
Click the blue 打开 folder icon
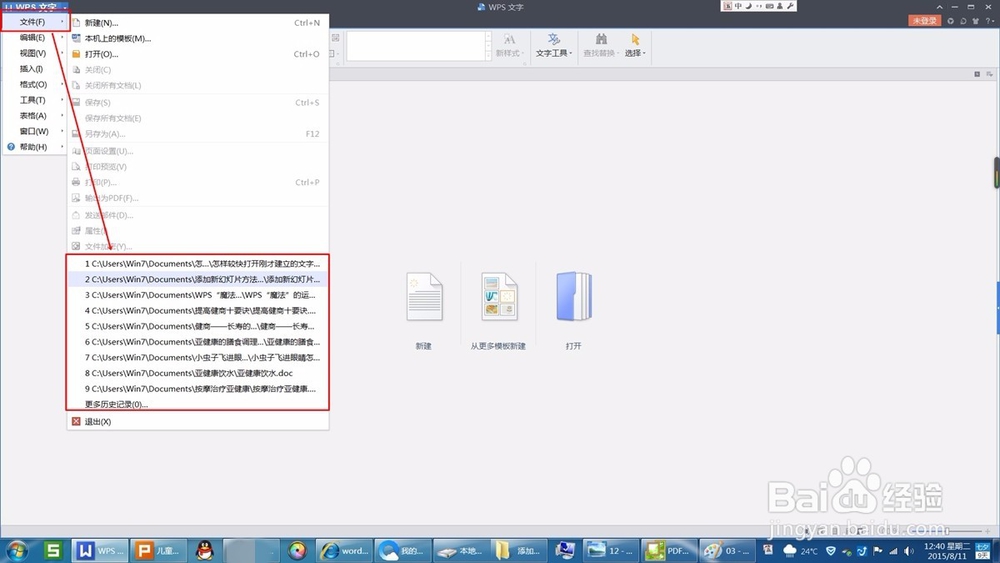(x=573, y=297)
